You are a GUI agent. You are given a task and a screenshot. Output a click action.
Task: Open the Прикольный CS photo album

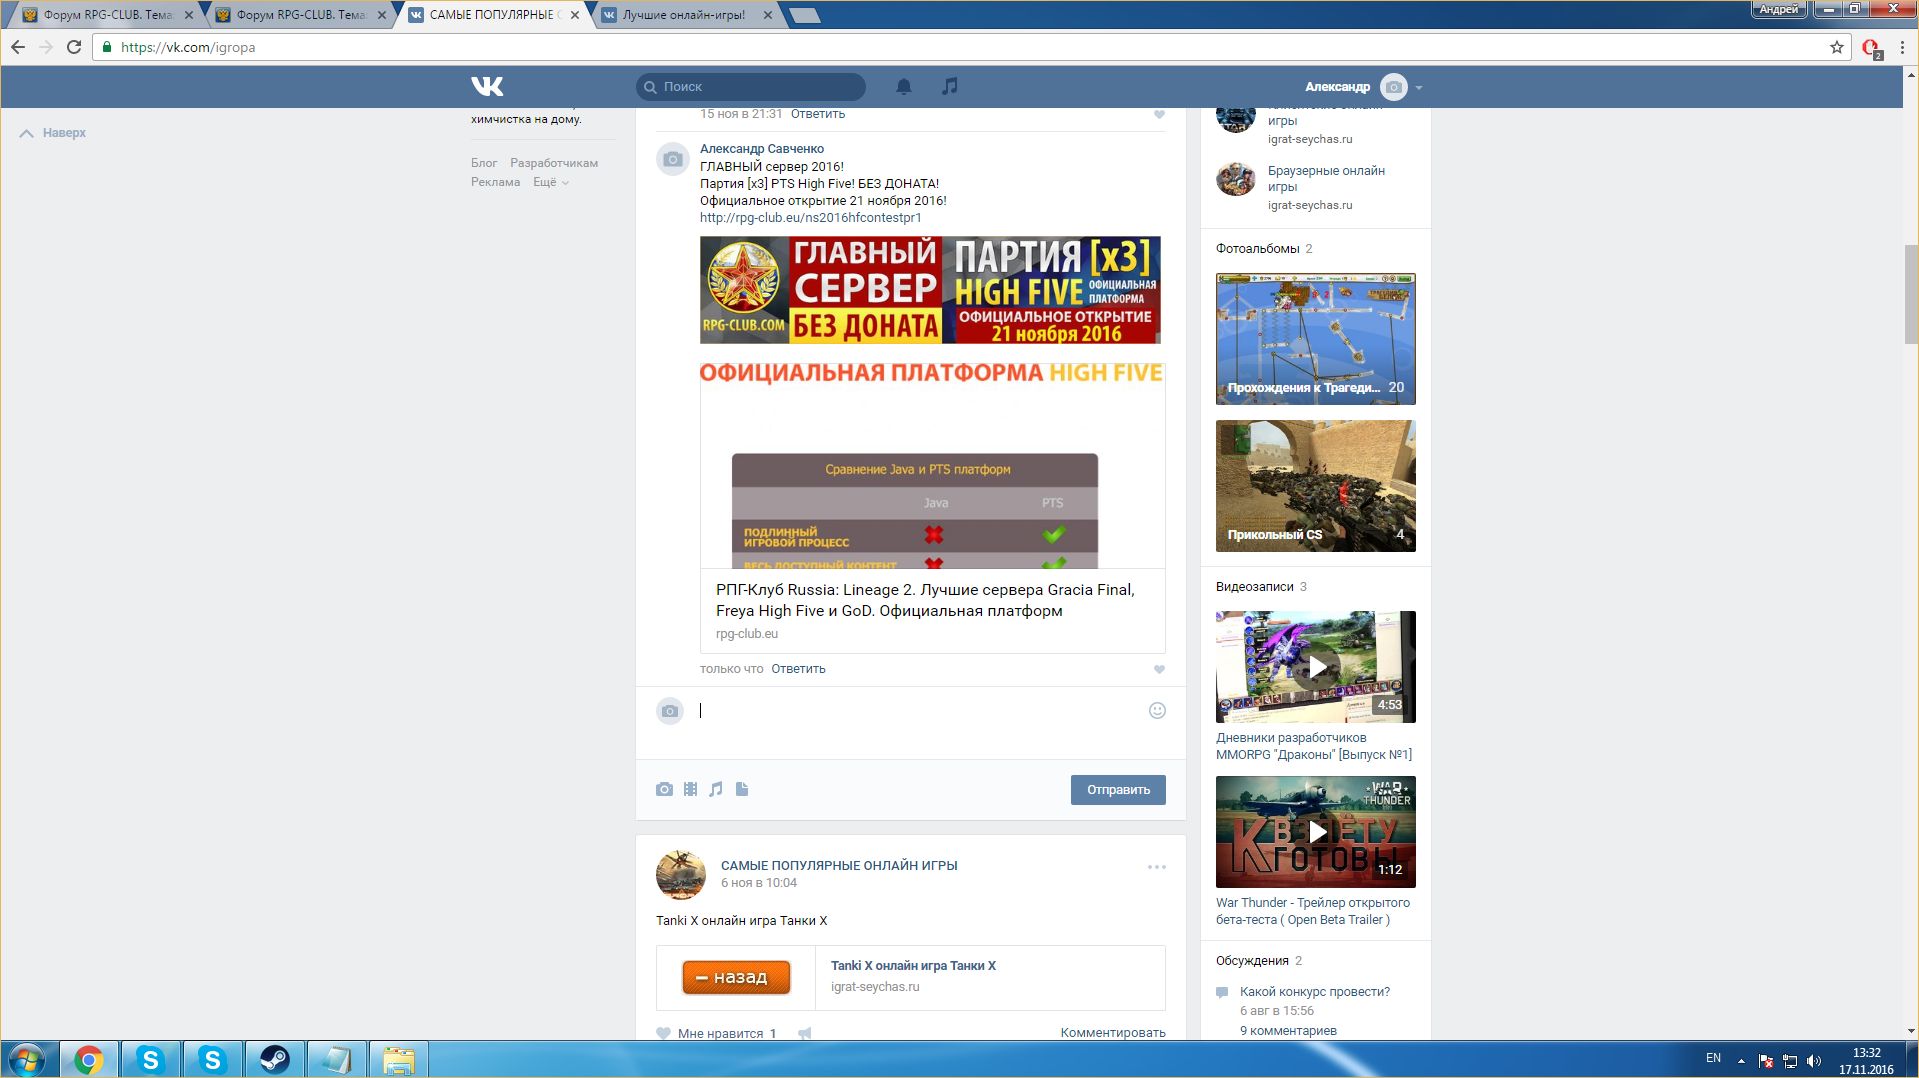1316,486
